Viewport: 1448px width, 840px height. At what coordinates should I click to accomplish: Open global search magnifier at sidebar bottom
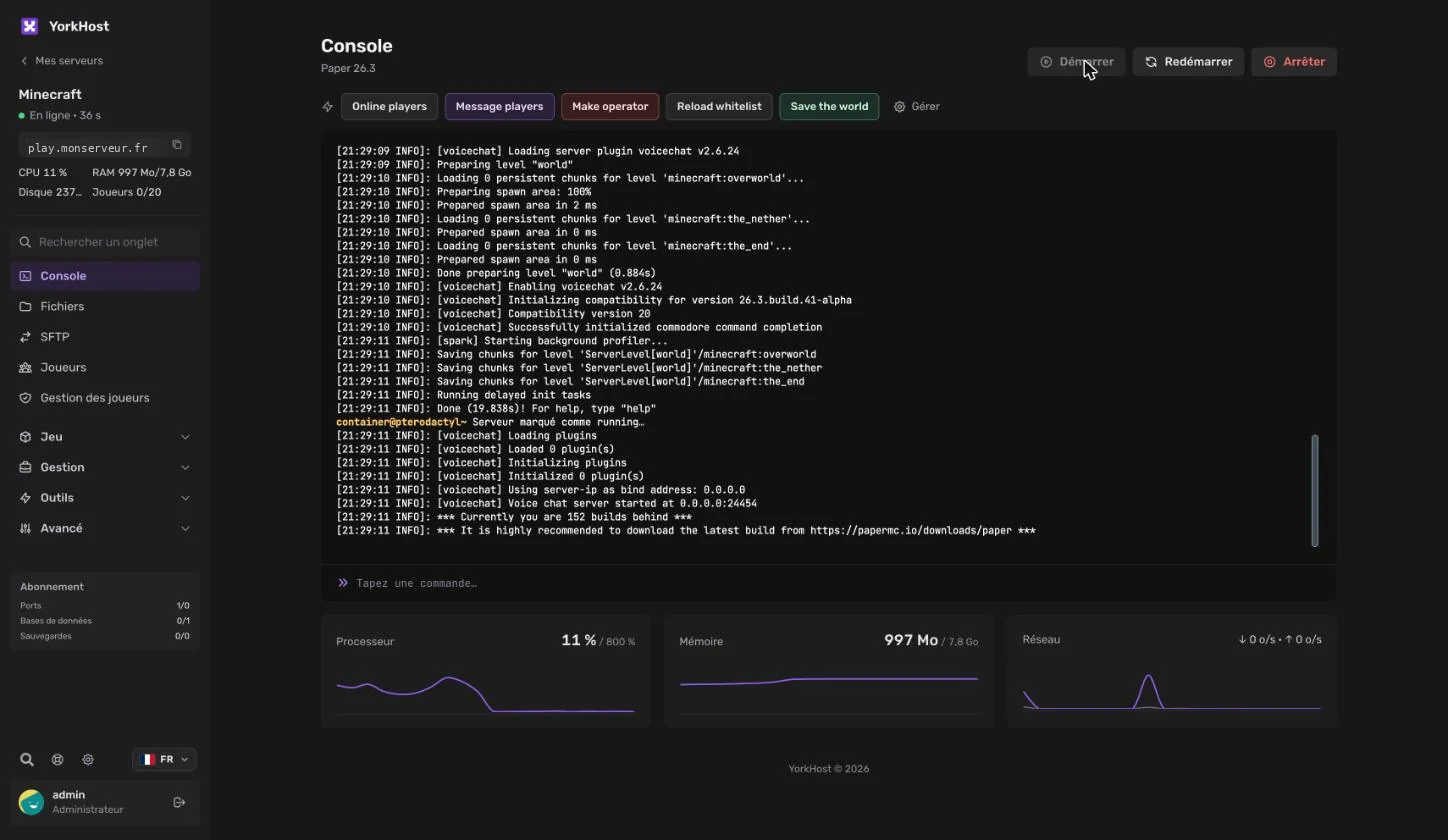[27, 760]
